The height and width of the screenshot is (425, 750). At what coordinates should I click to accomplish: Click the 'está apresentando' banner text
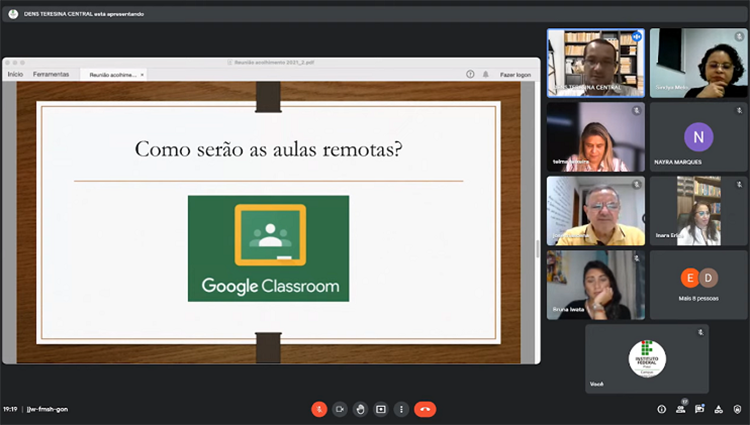119,14
